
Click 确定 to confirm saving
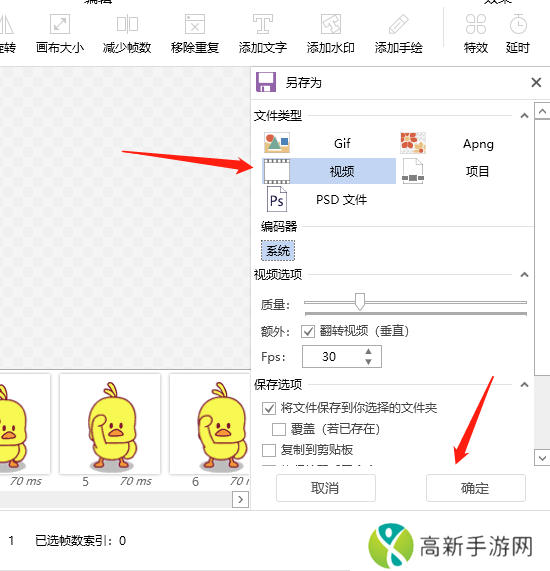coord(476,488)
